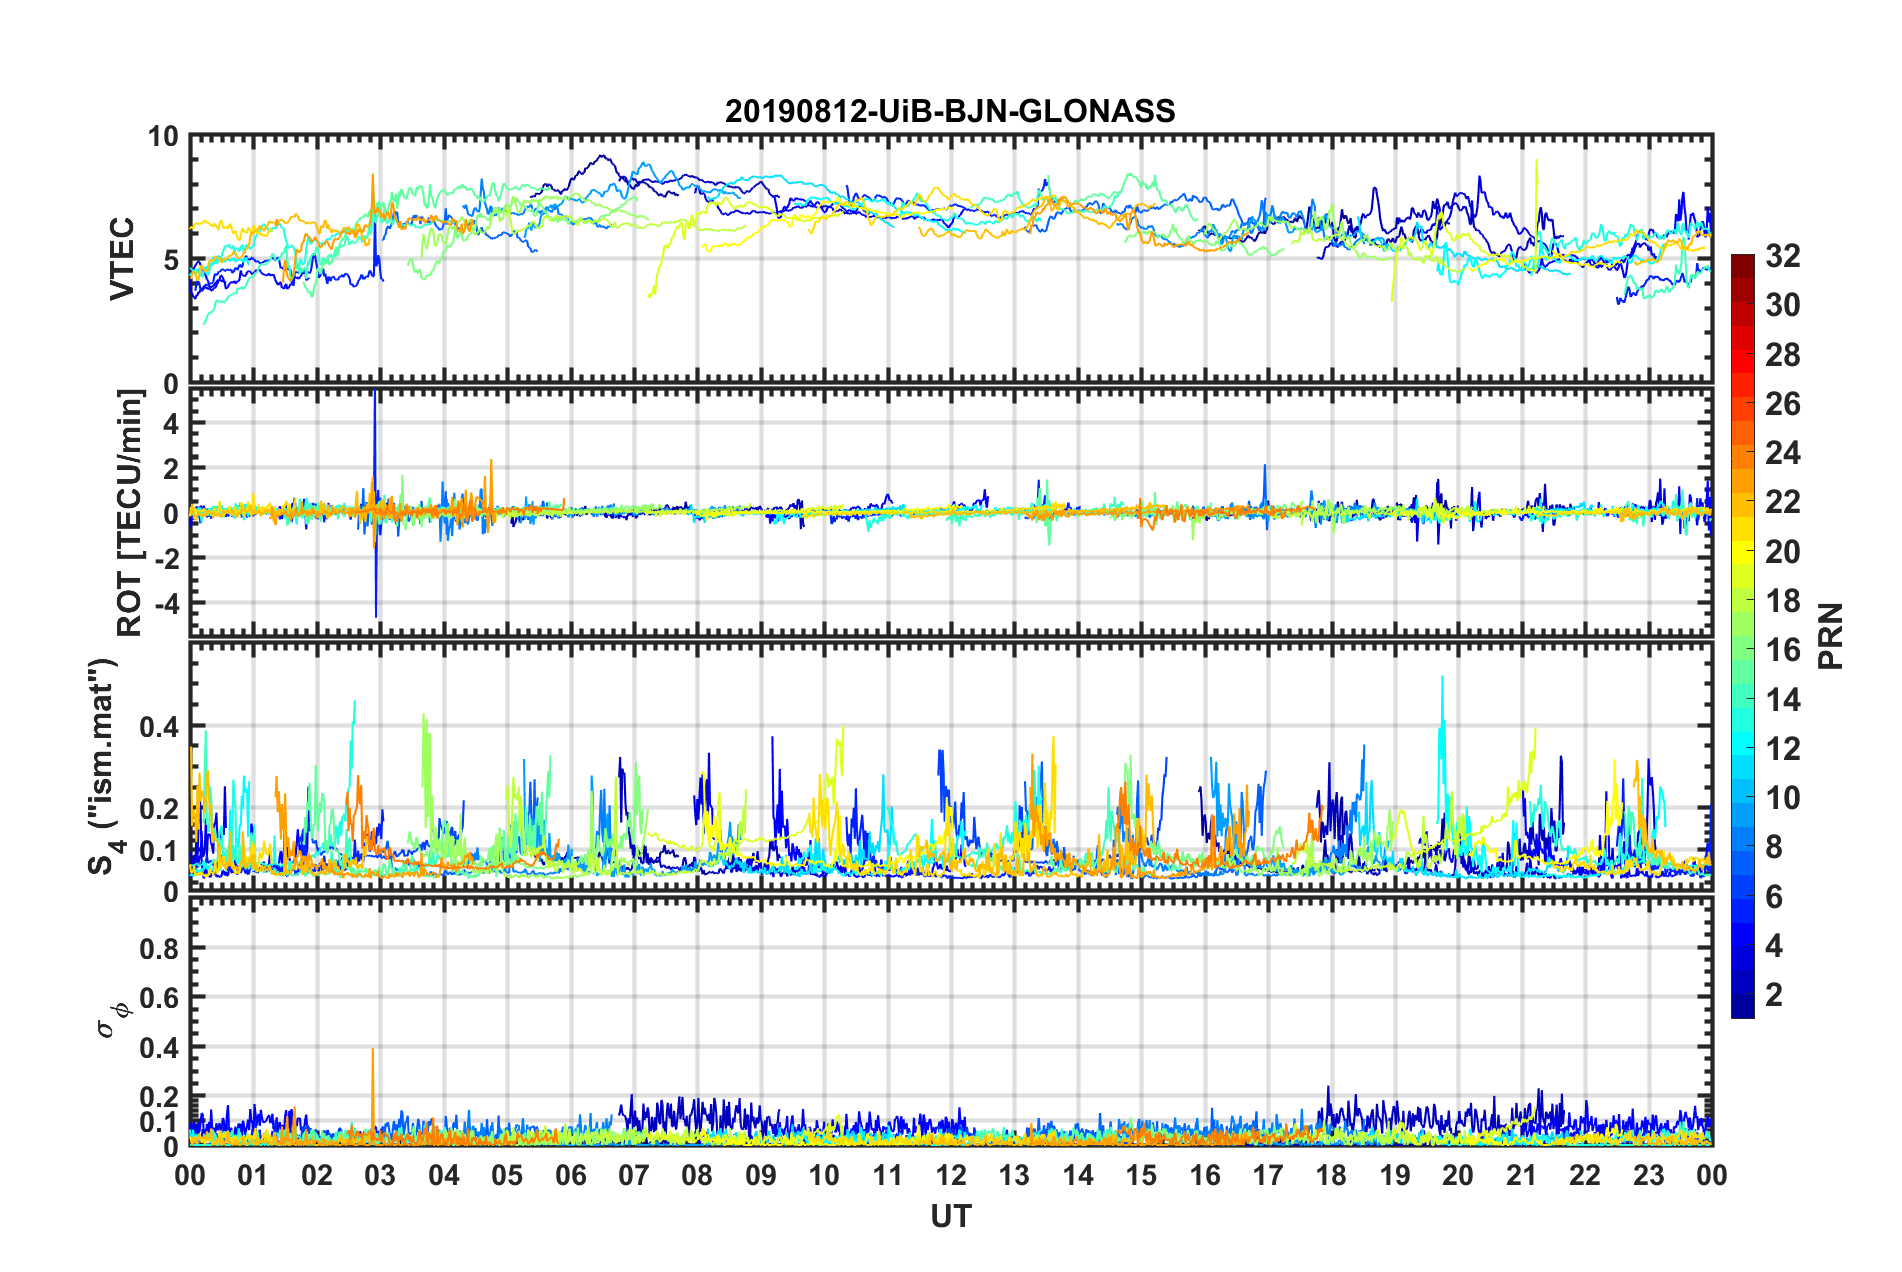
Task: Select the sigma-phi panel y-tick label 0.6
Action: point(159,998)
